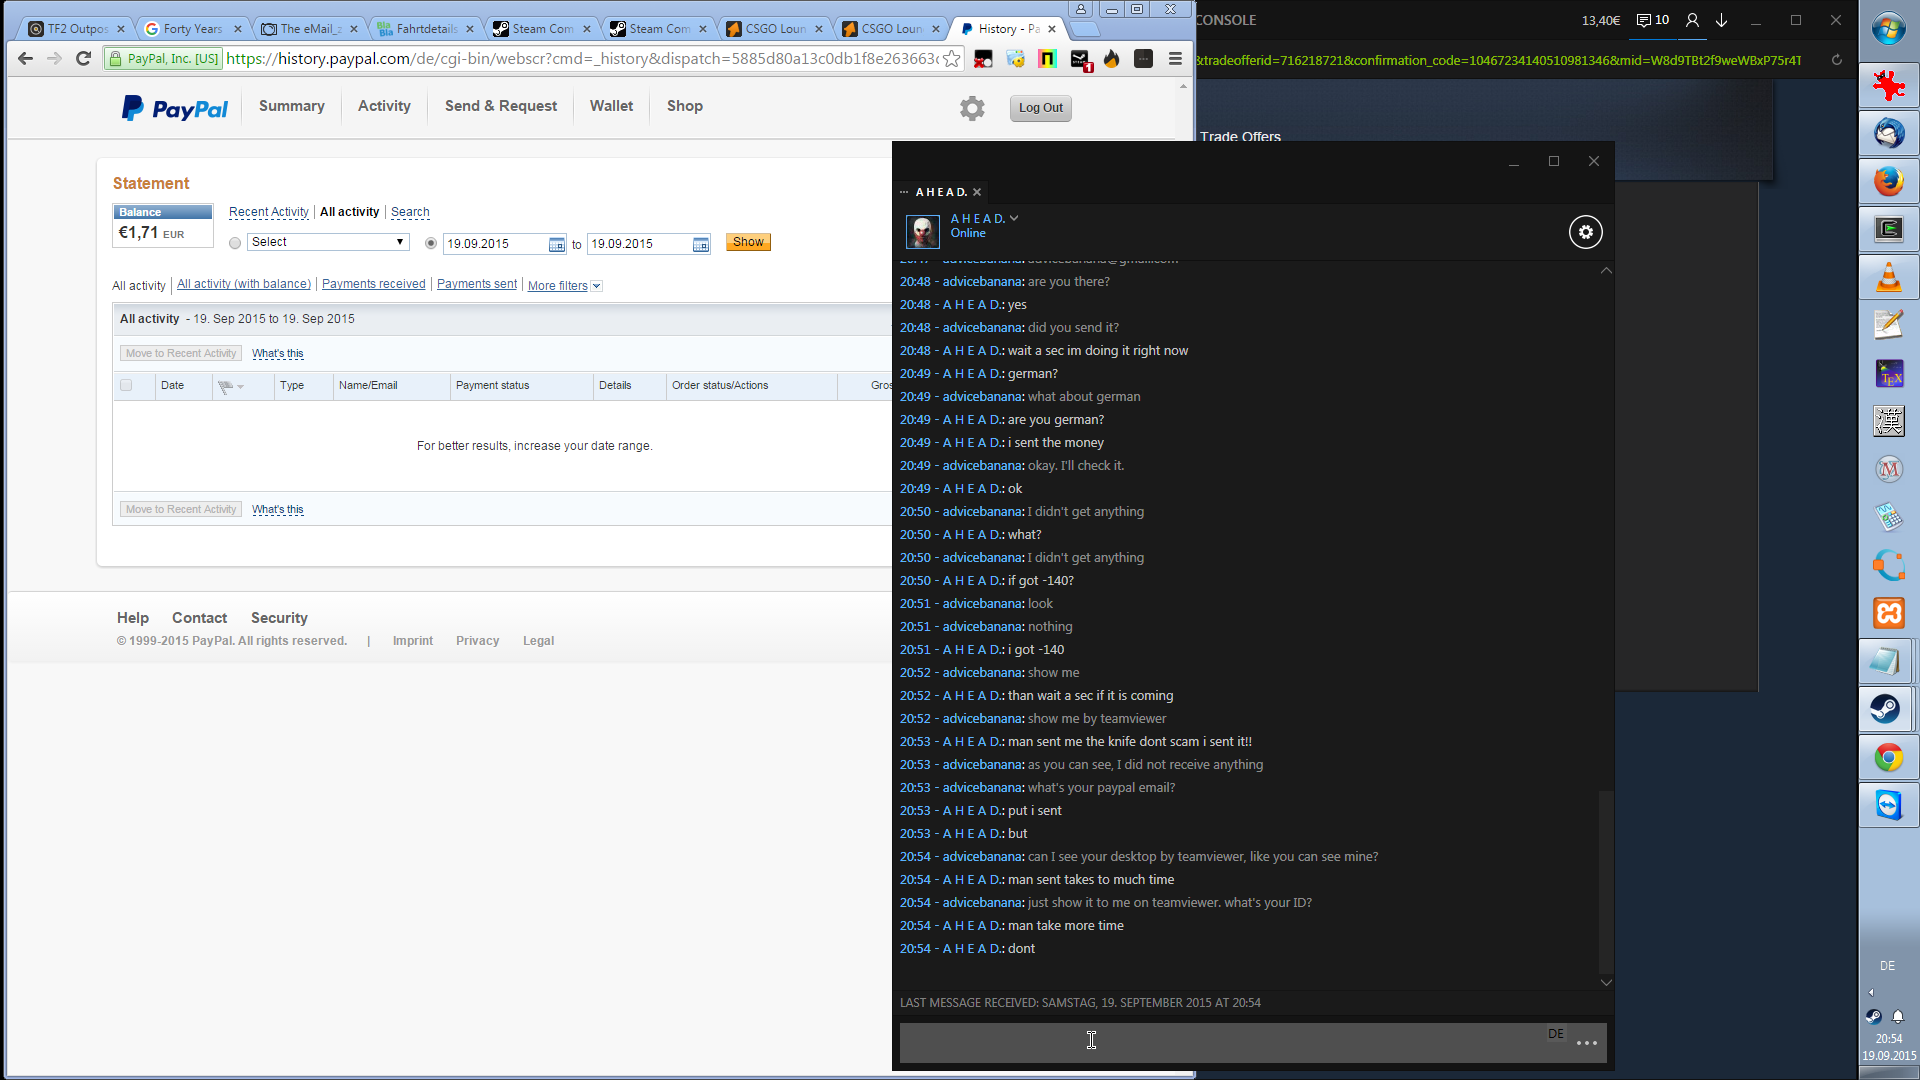Open Steam chat settings gear
This screenshot has height=1080, width=1920.
1585,232
